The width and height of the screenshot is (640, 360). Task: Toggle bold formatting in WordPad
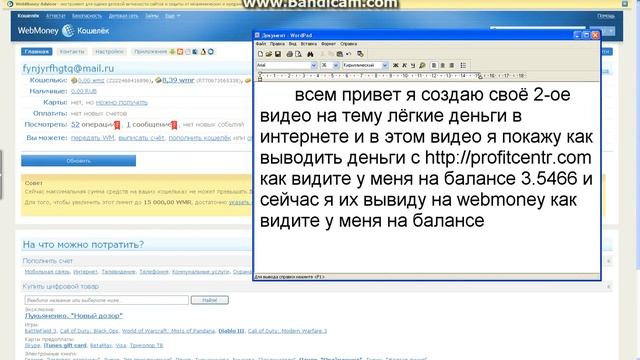395,65
